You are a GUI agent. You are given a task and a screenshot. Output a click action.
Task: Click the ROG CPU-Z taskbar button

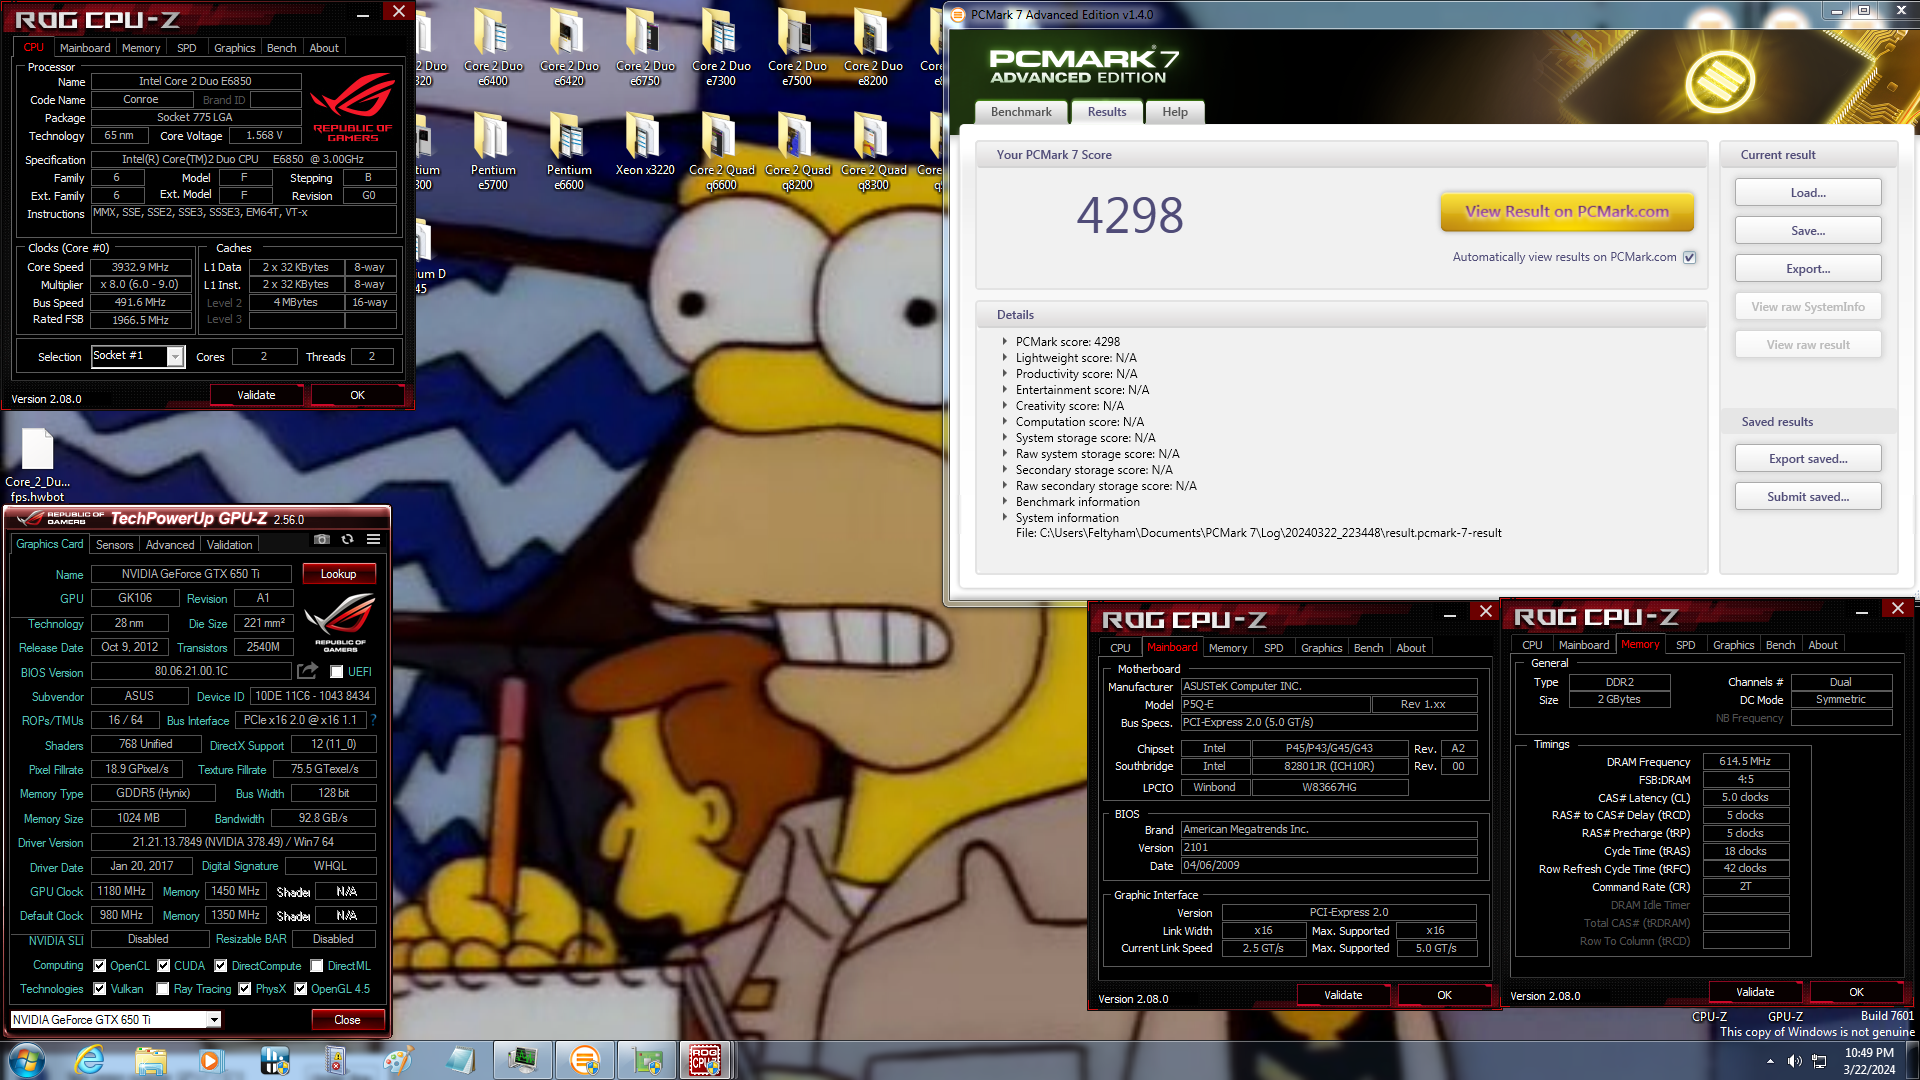[706, 1060]
